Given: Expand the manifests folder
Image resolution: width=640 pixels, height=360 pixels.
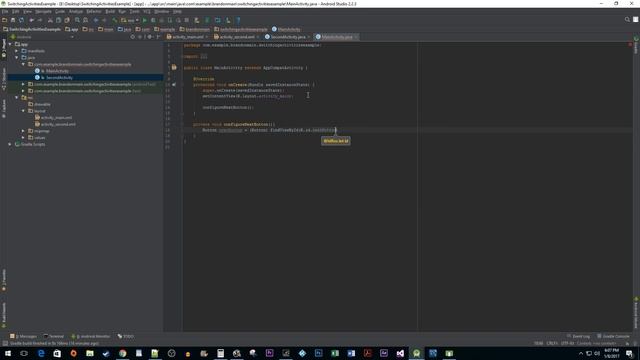Looking at the screenshot, I should click(17, 51).
